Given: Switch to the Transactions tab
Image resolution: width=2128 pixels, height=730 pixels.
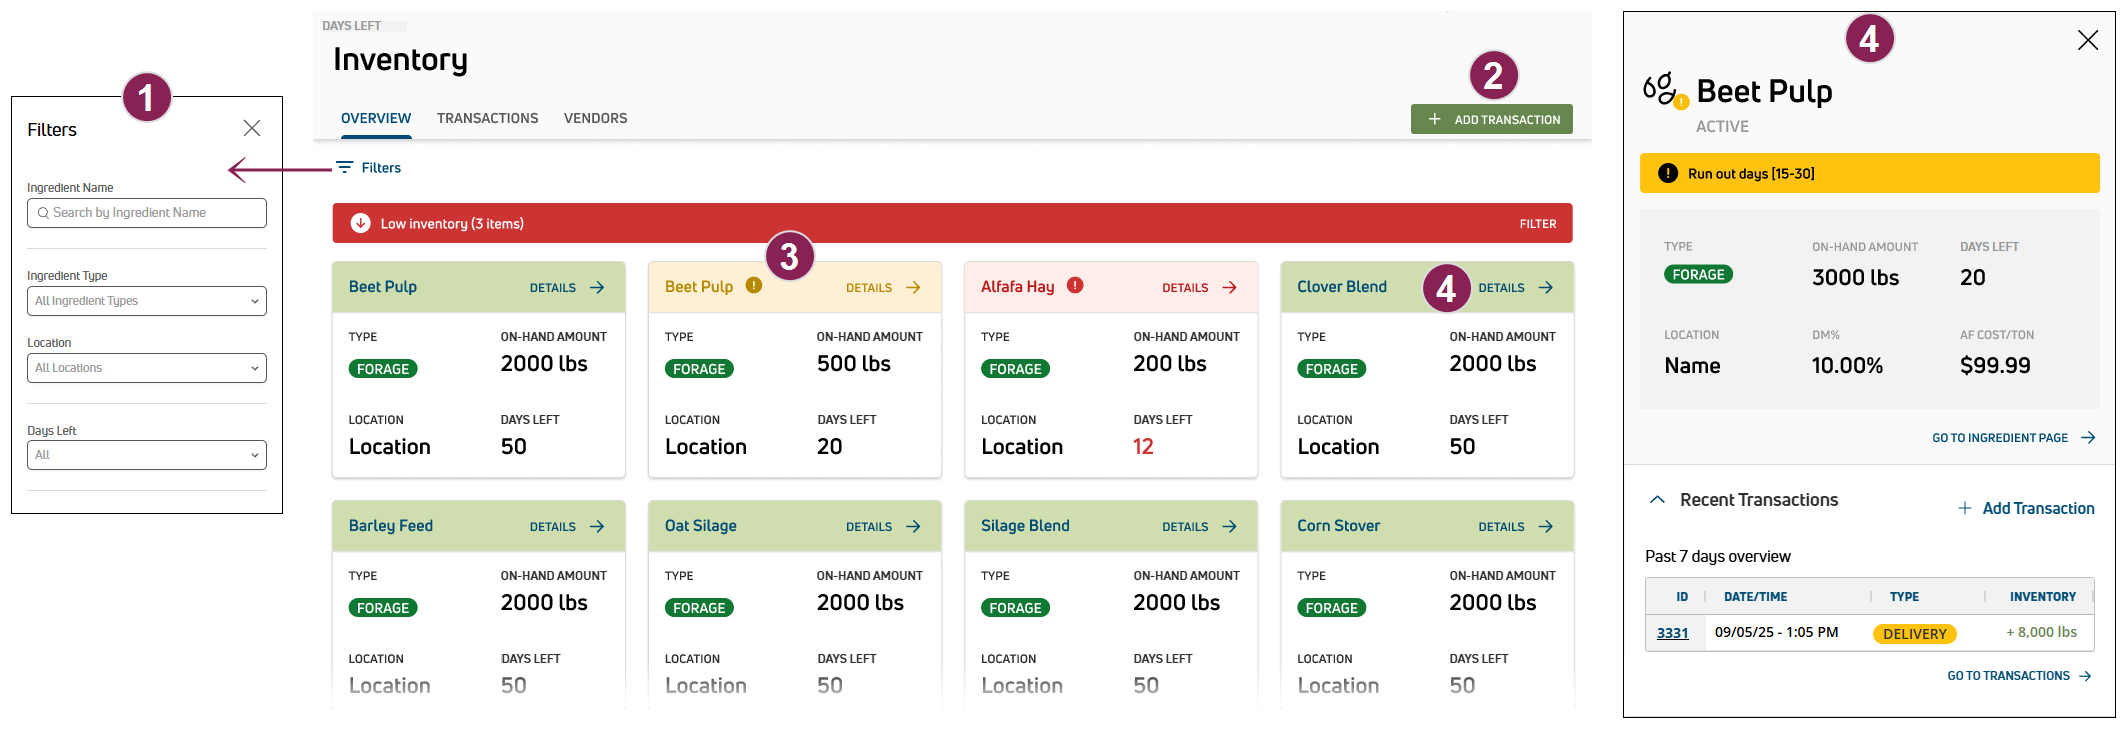Looking at the screenshot, I should (487, 118).
